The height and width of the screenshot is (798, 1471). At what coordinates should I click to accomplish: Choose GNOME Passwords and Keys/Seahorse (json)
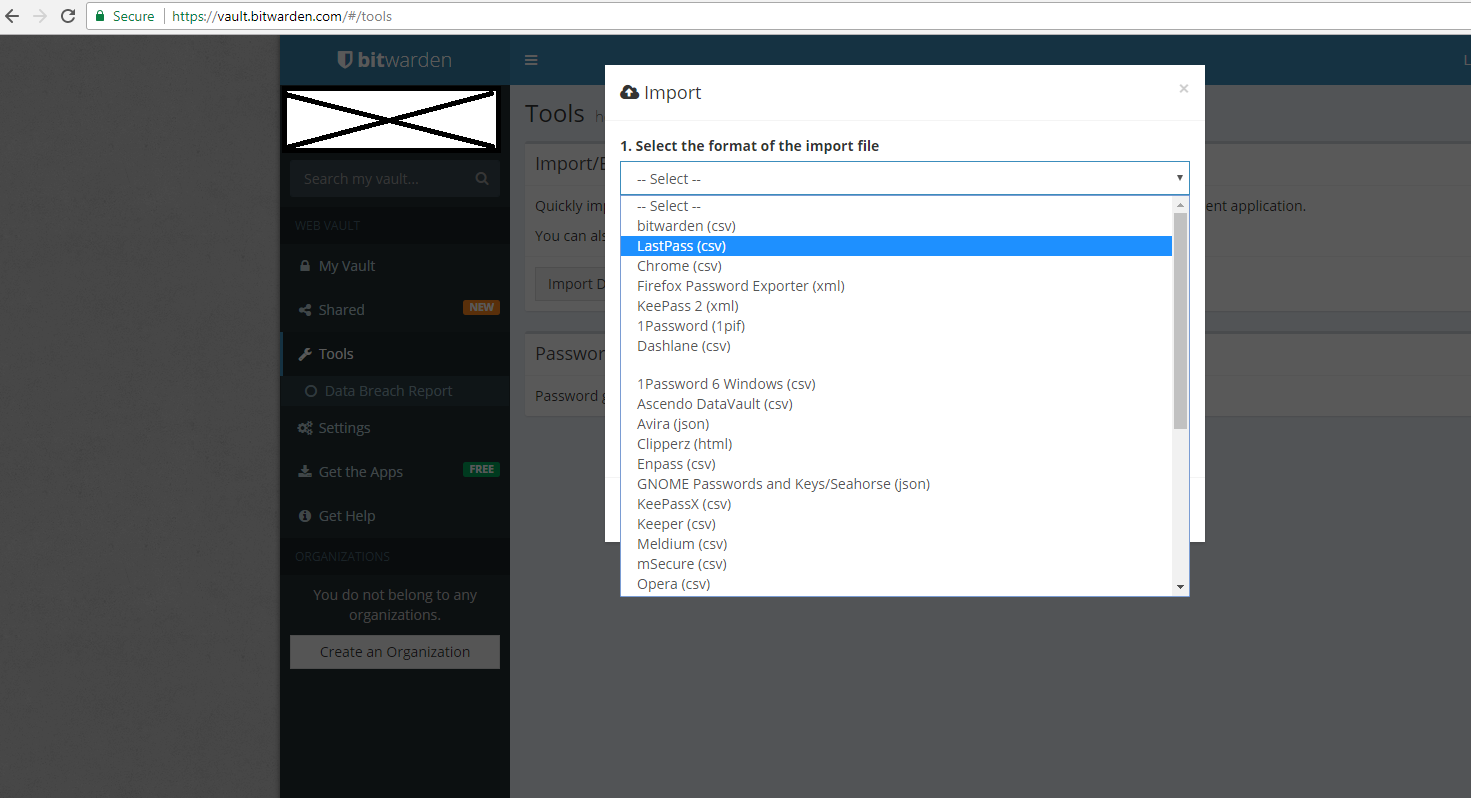[896, 484]
